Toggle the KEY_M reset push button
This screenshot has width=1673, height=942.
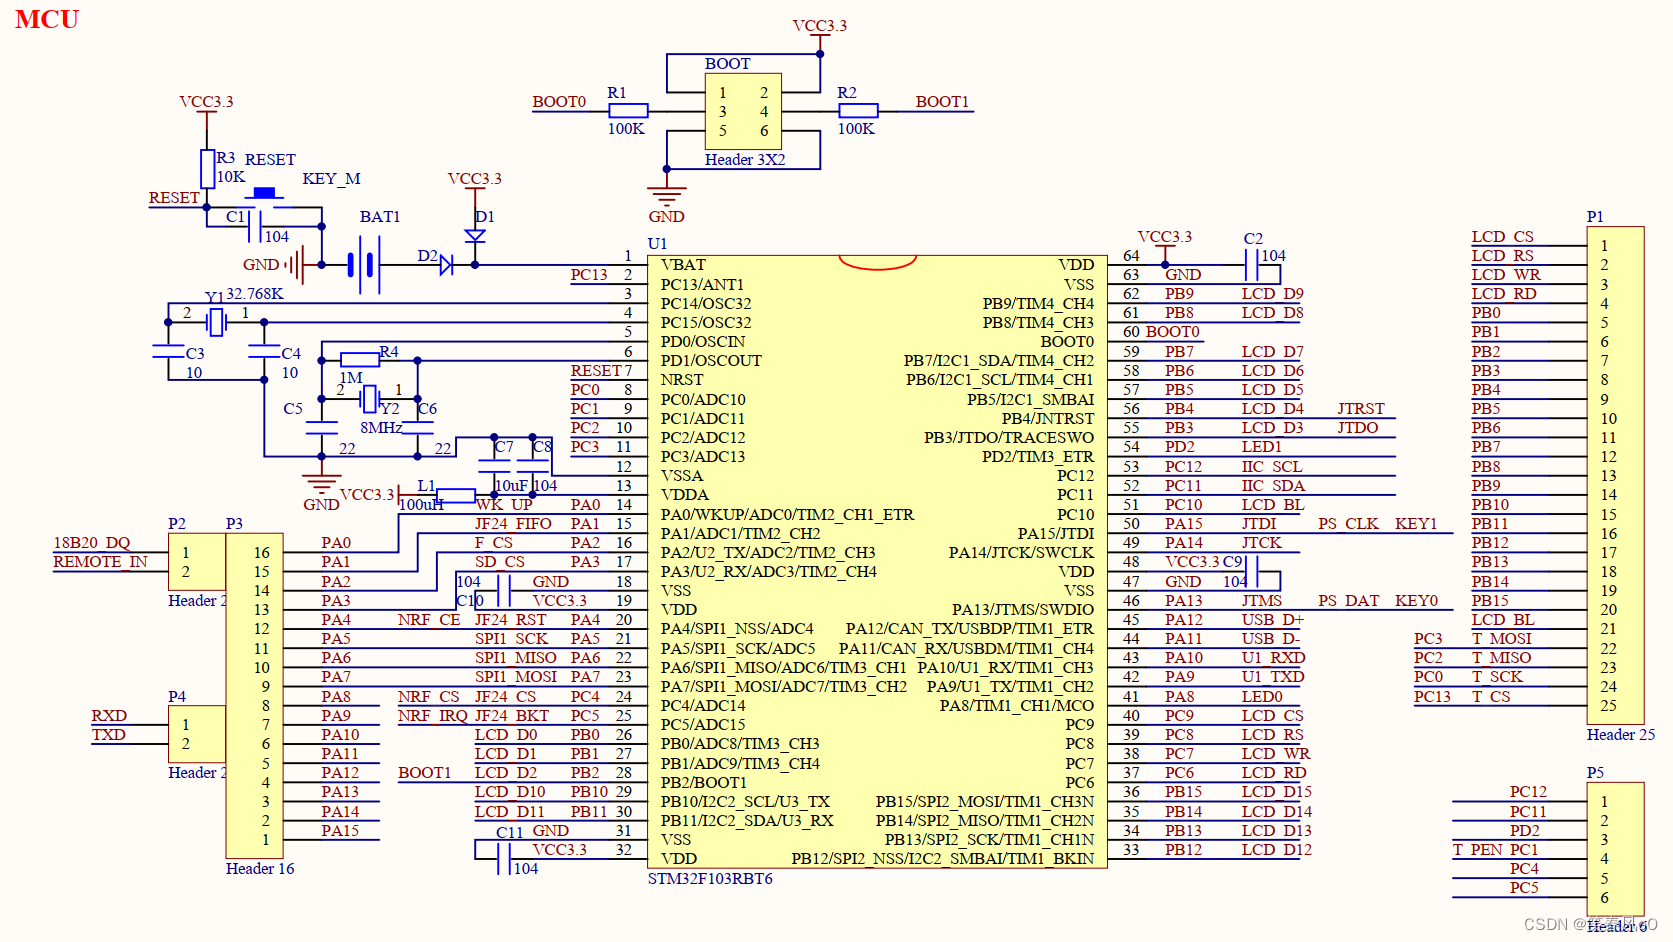point(263,196)
